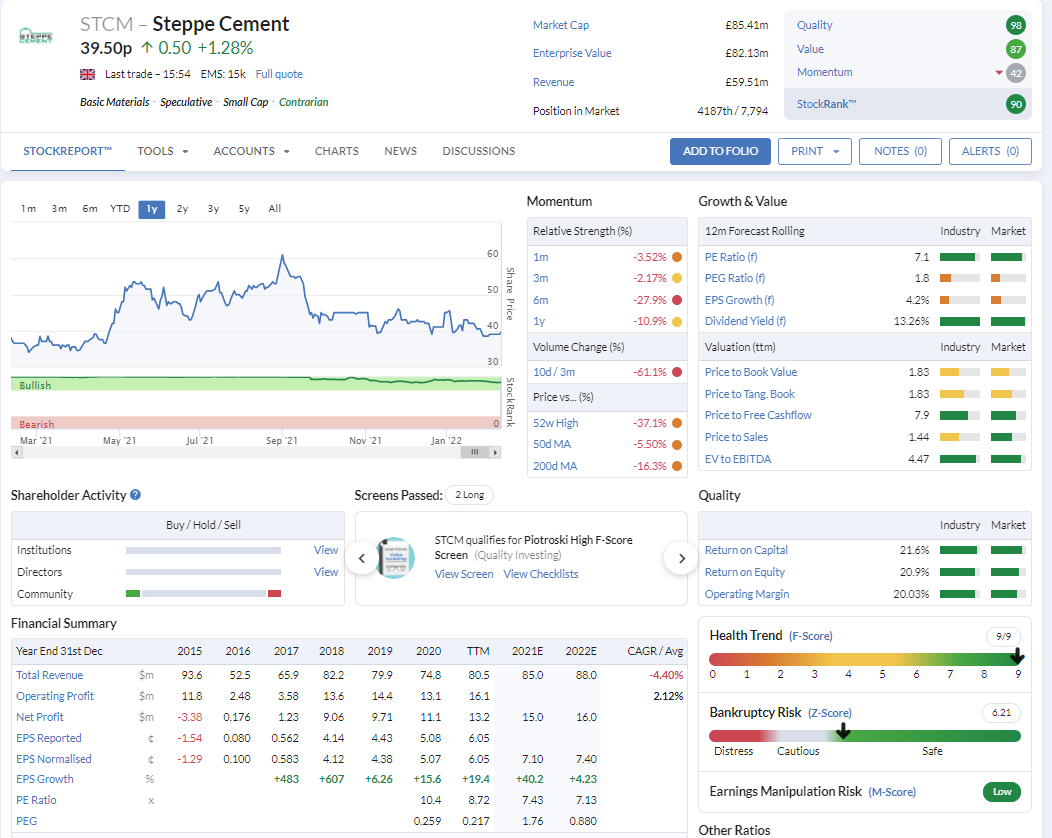
Task: Select the All chart range
Action: pos(274,209)
